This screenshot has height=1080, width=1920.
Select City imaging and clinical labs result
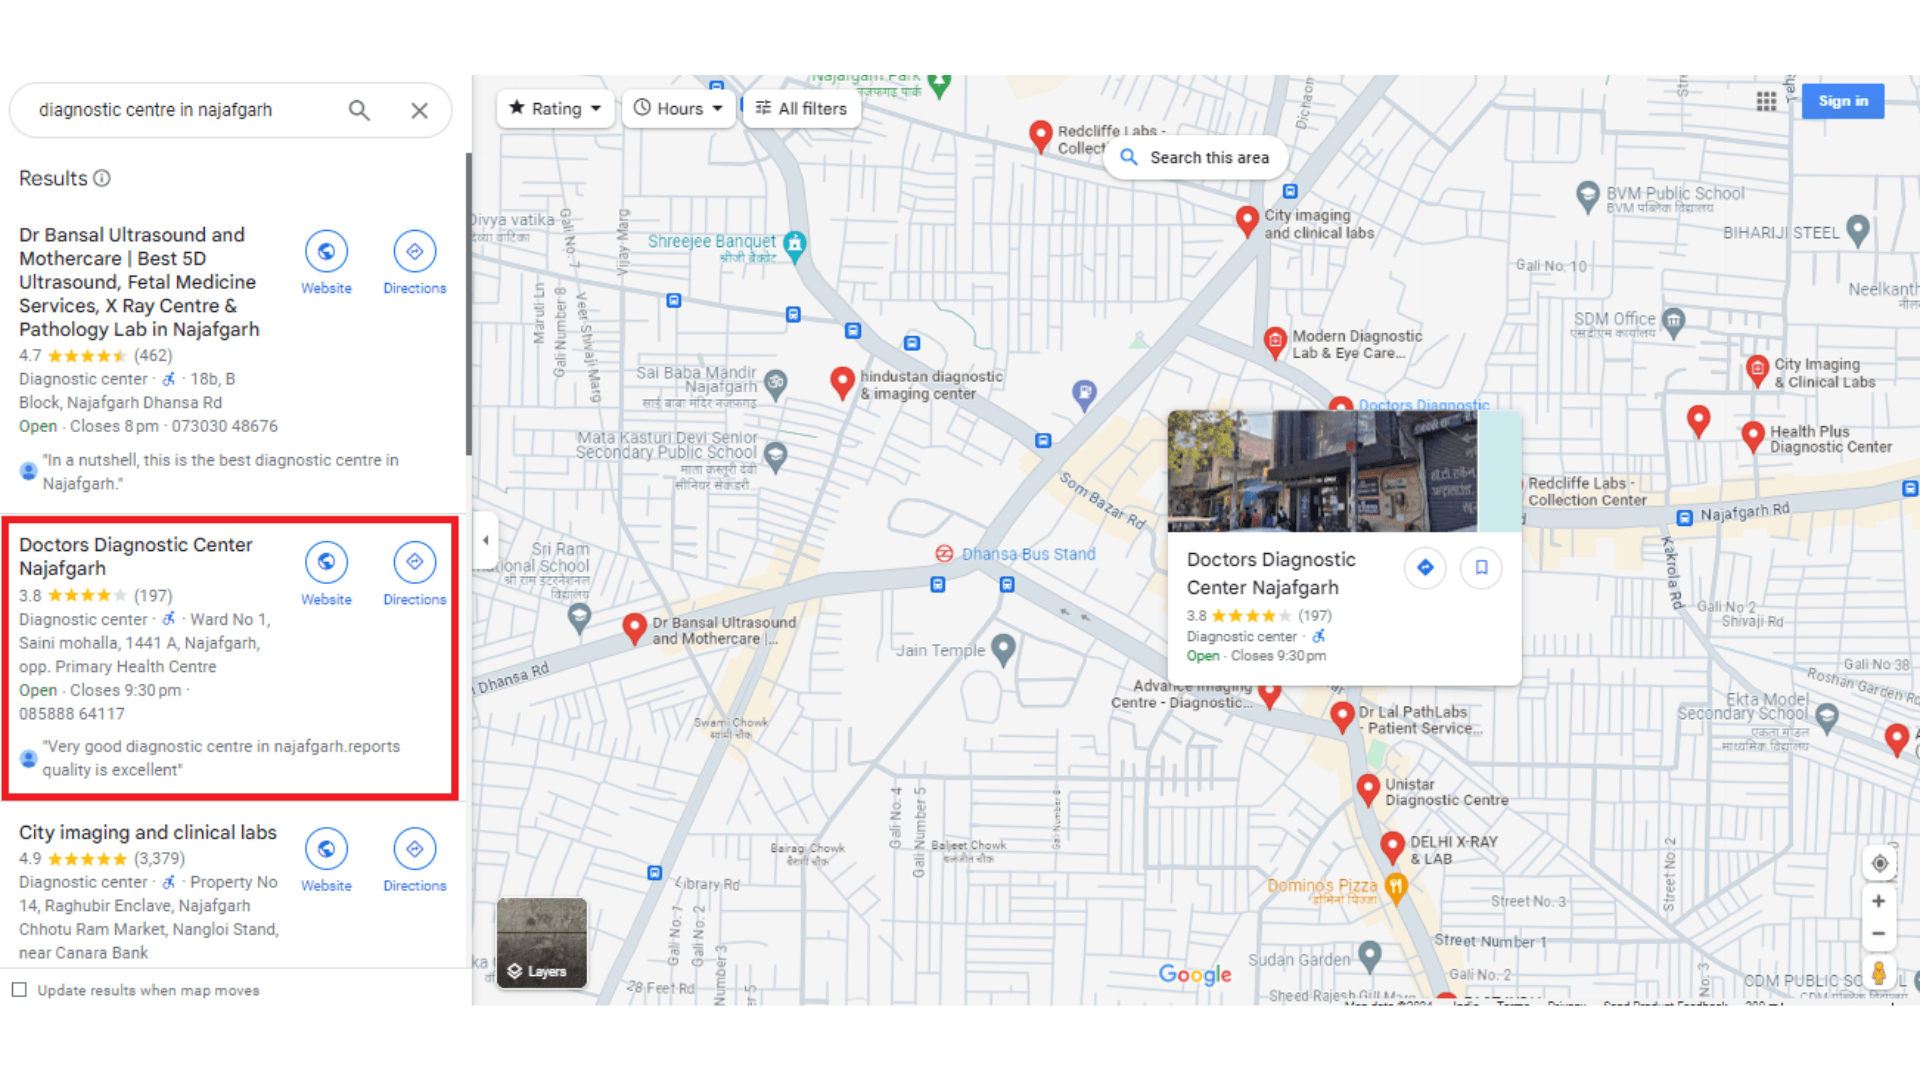point(148,833)
